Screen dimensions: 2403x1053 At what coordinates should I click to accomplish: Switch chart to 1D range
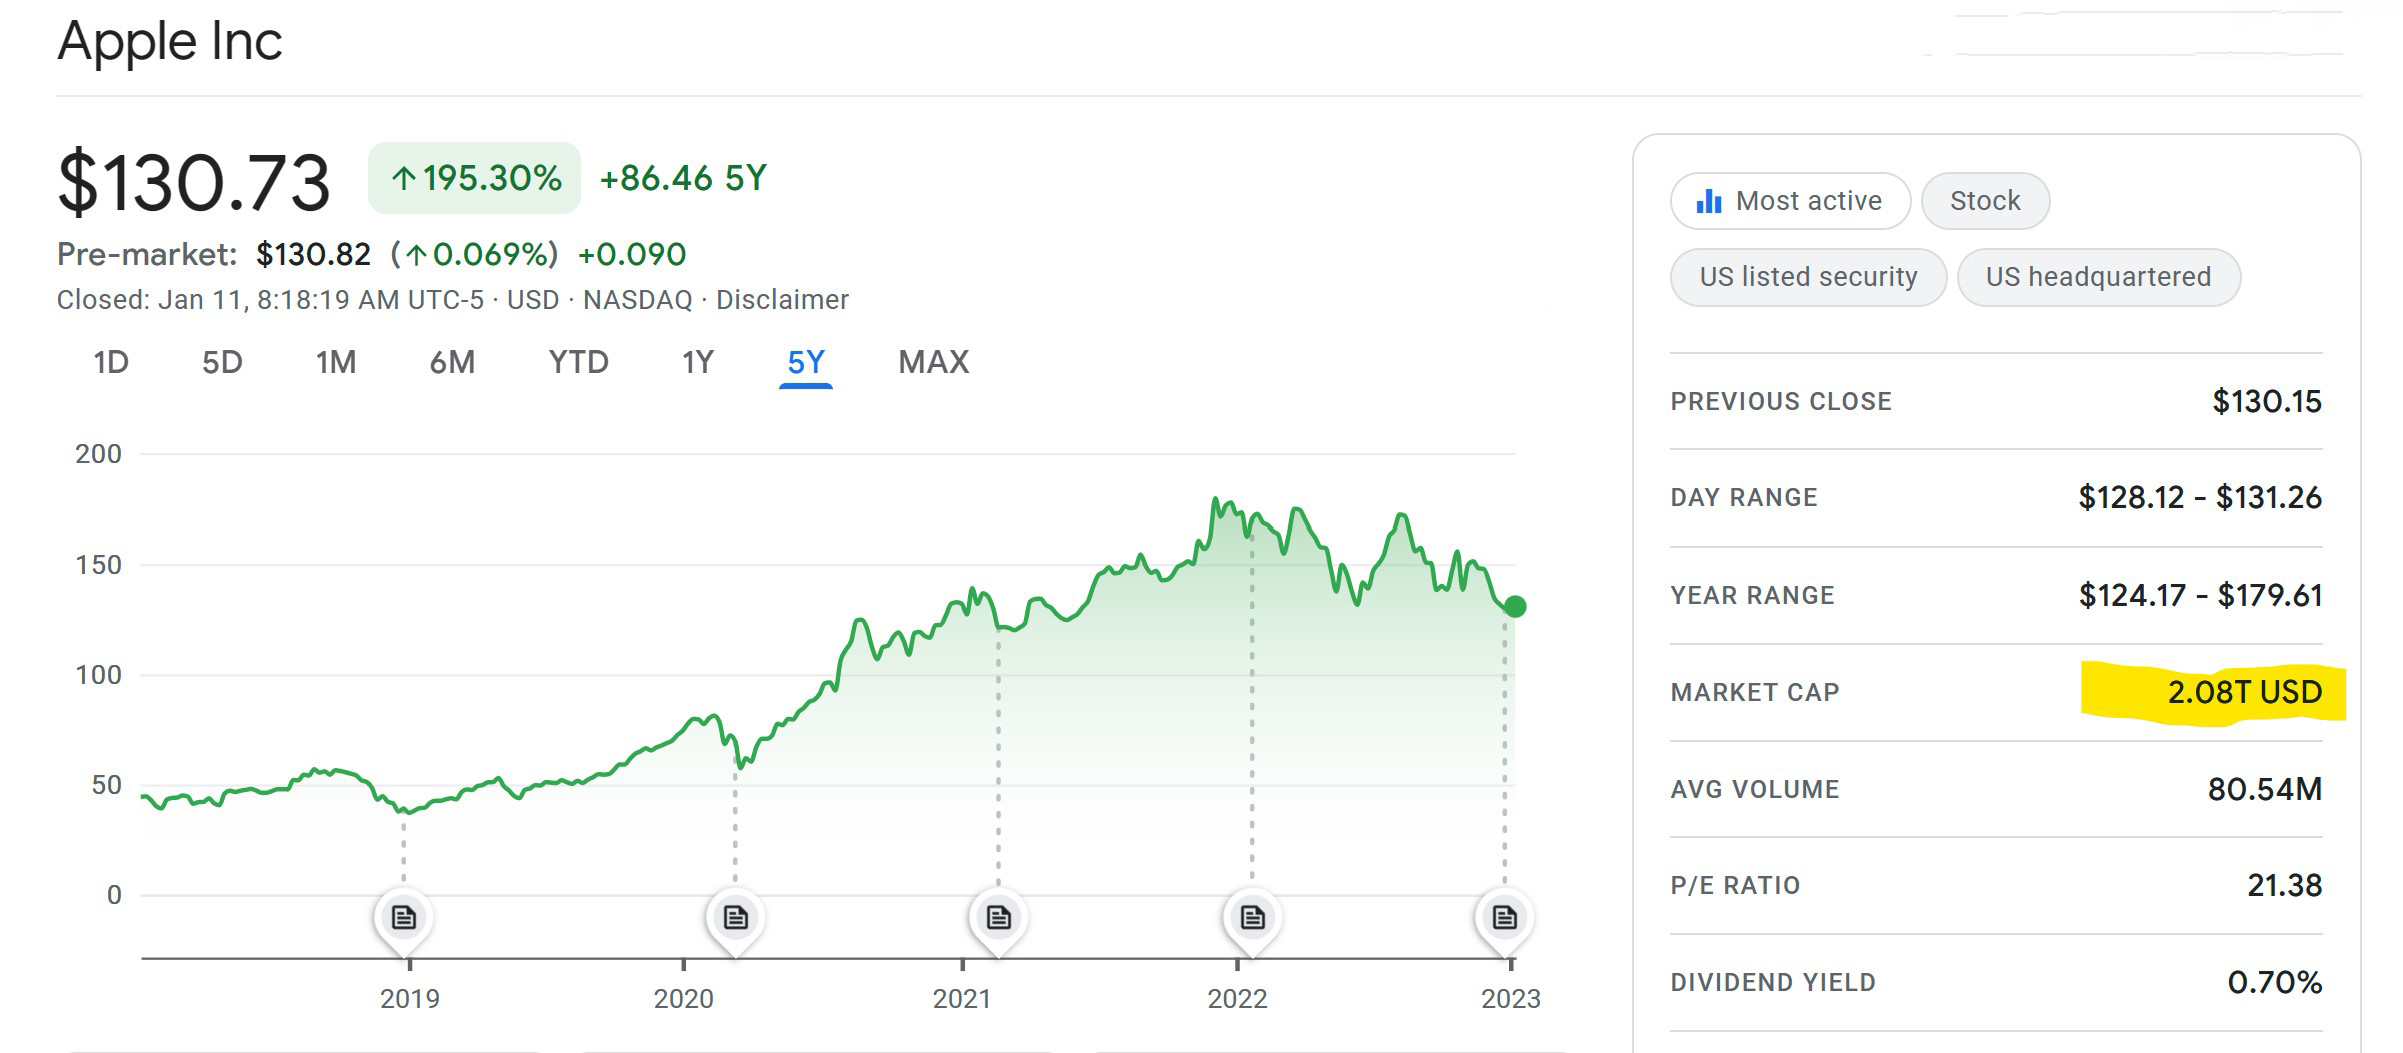pyautogui.click(x=111, y=362)
